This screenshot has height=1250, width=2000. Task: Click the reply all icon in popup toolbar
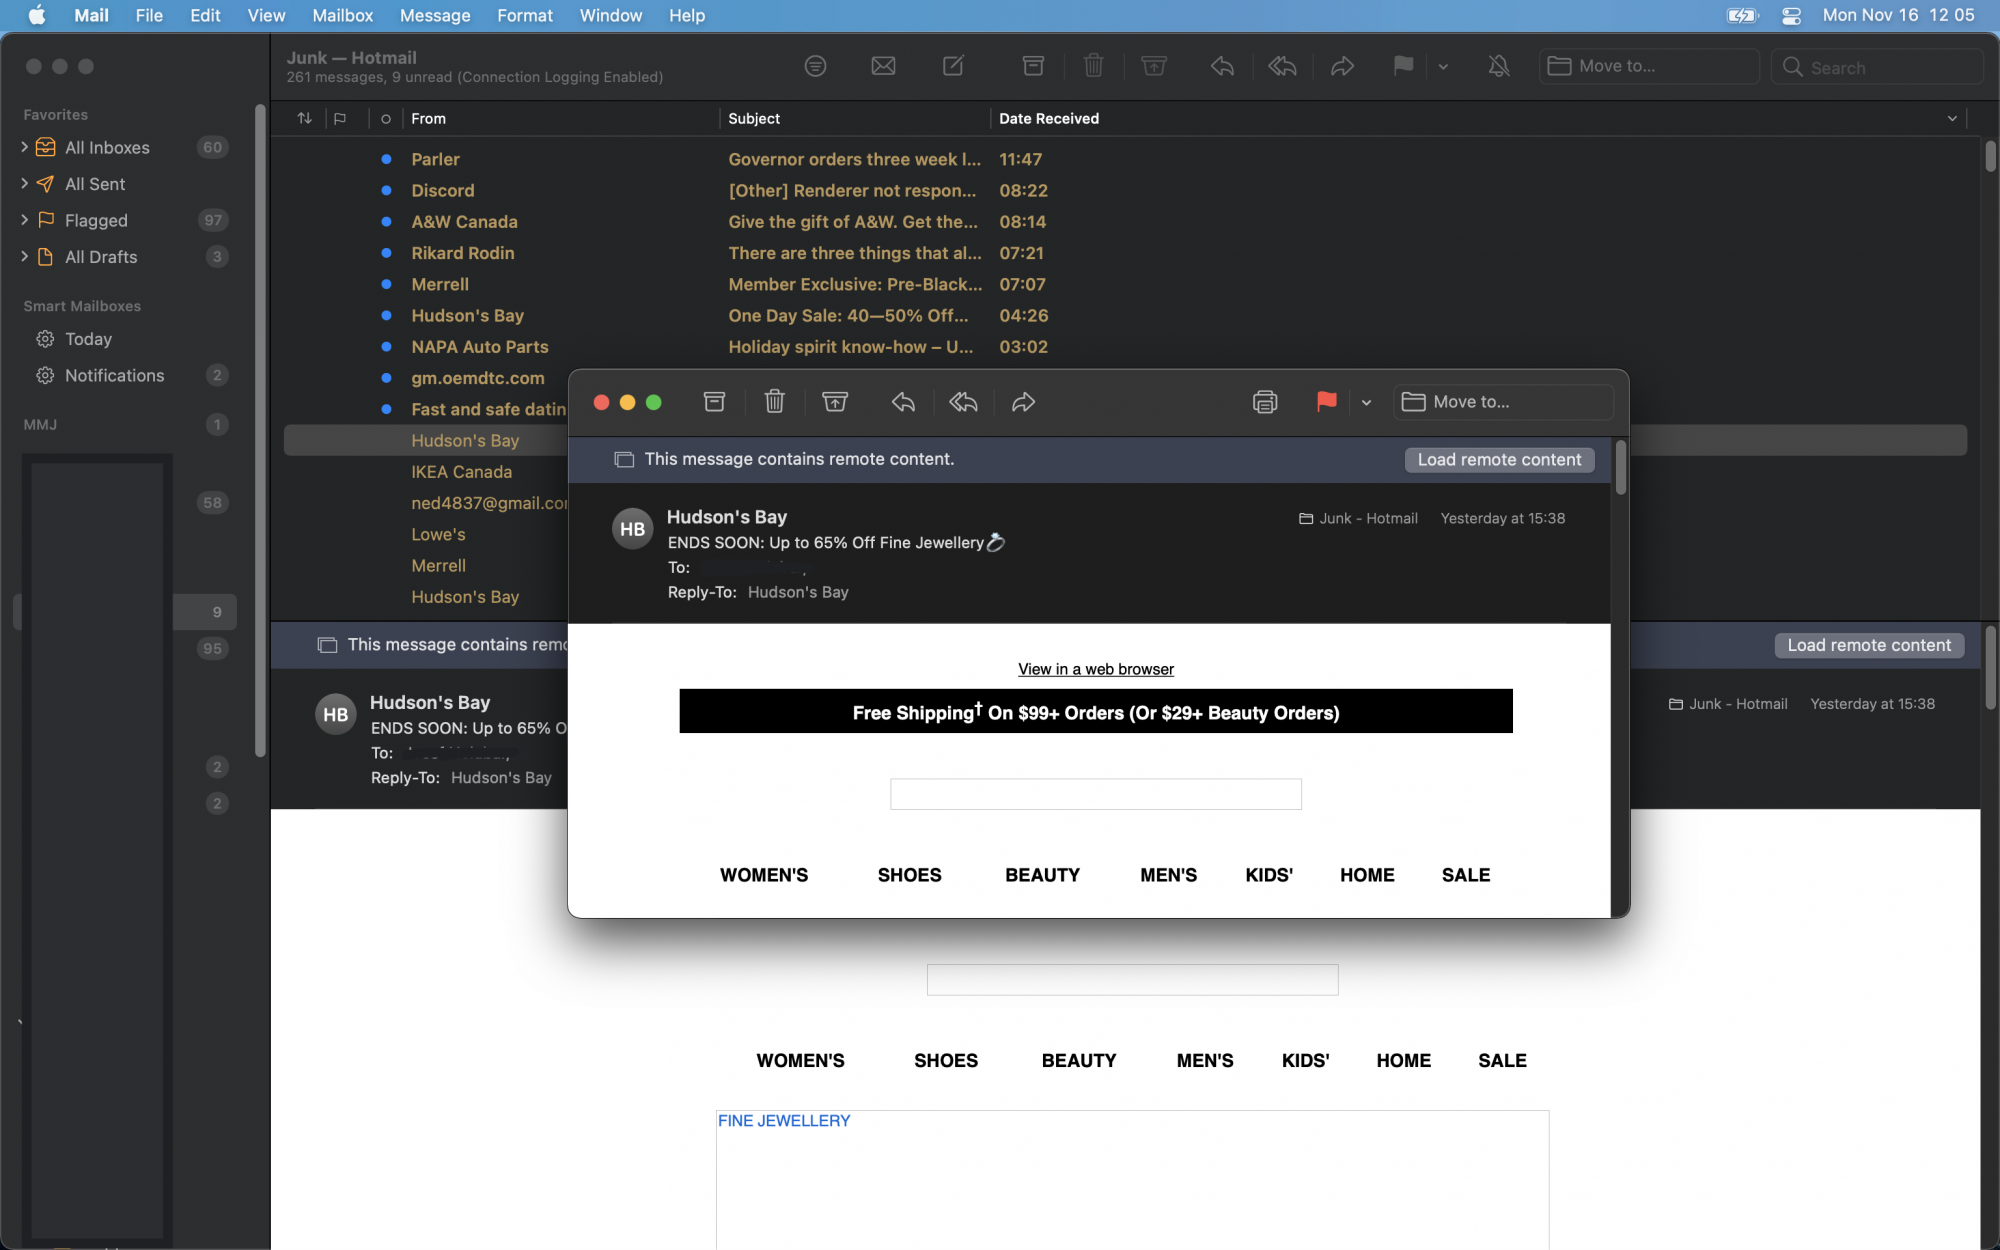963,402
